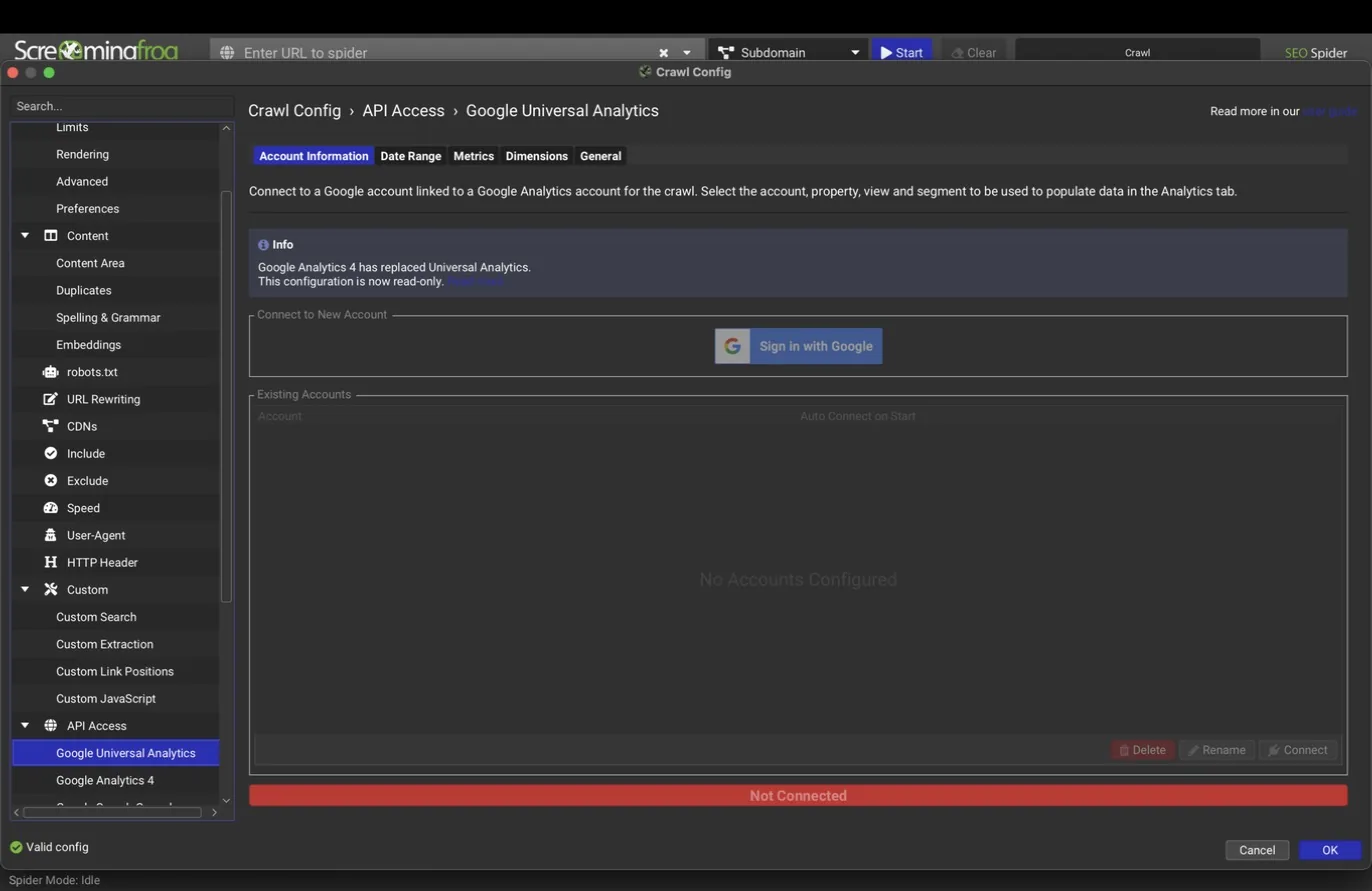Switch to the Date Range tab
This screenshot has width=1372, height=891.
(410, 156)
